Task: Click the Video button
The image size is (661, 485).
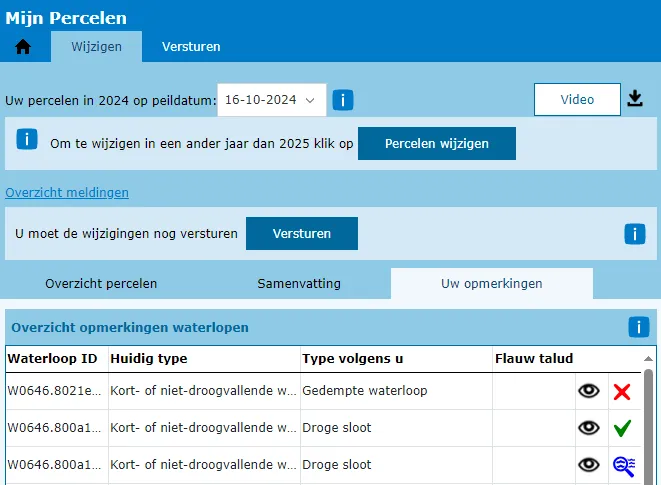Action: pos(577,100)
